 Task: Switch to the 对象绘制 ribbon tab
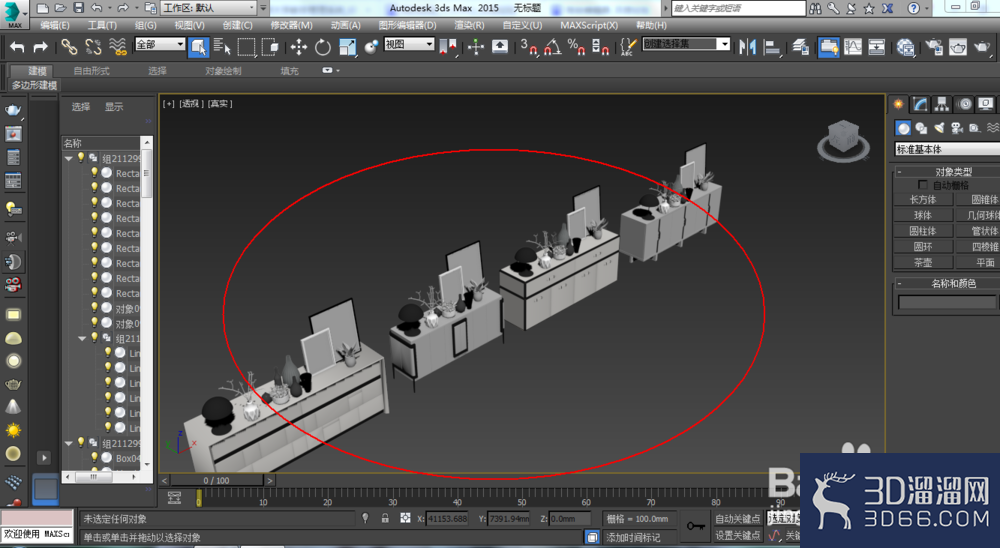click(x=223, y=71)
